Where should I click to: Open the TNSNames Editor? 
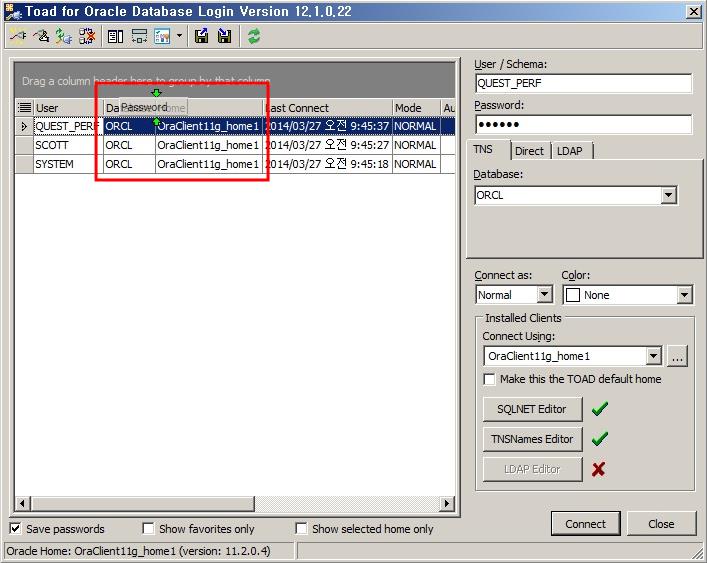pyautogui.click(x=532, y=439)
